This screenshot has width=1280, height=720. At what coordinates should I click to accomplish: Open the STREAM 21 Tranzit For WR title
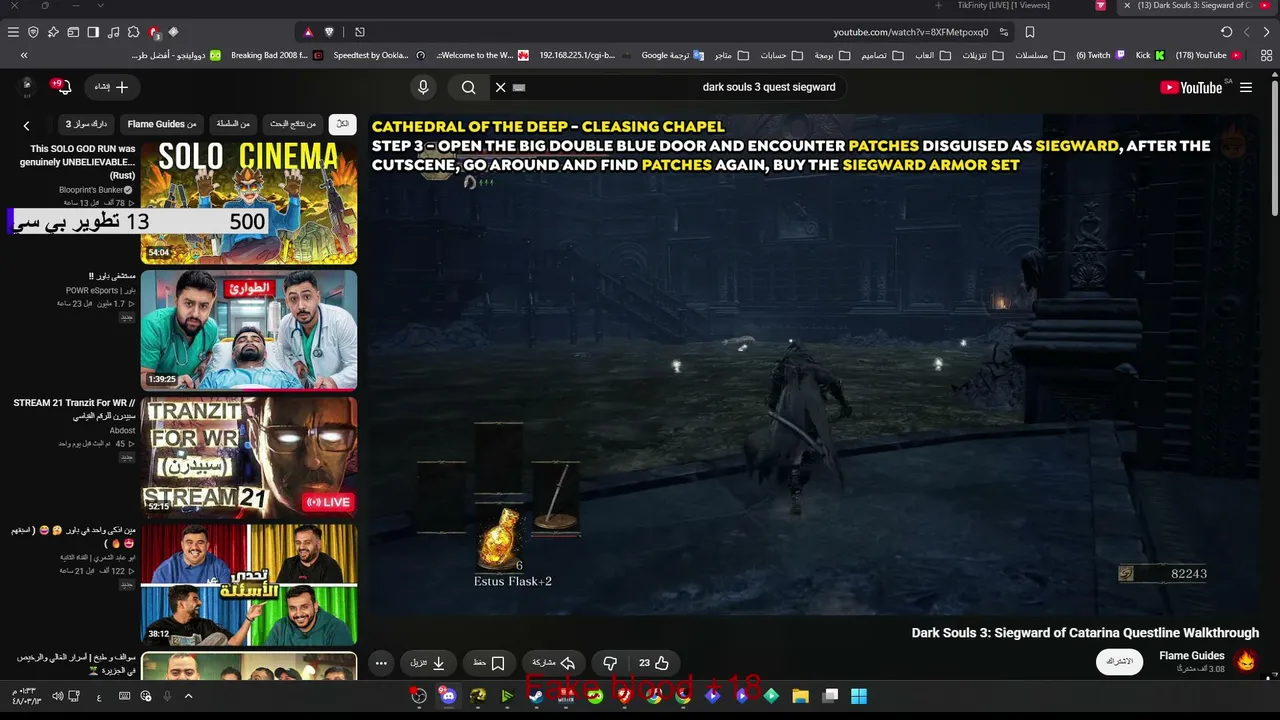pos(74,409)
